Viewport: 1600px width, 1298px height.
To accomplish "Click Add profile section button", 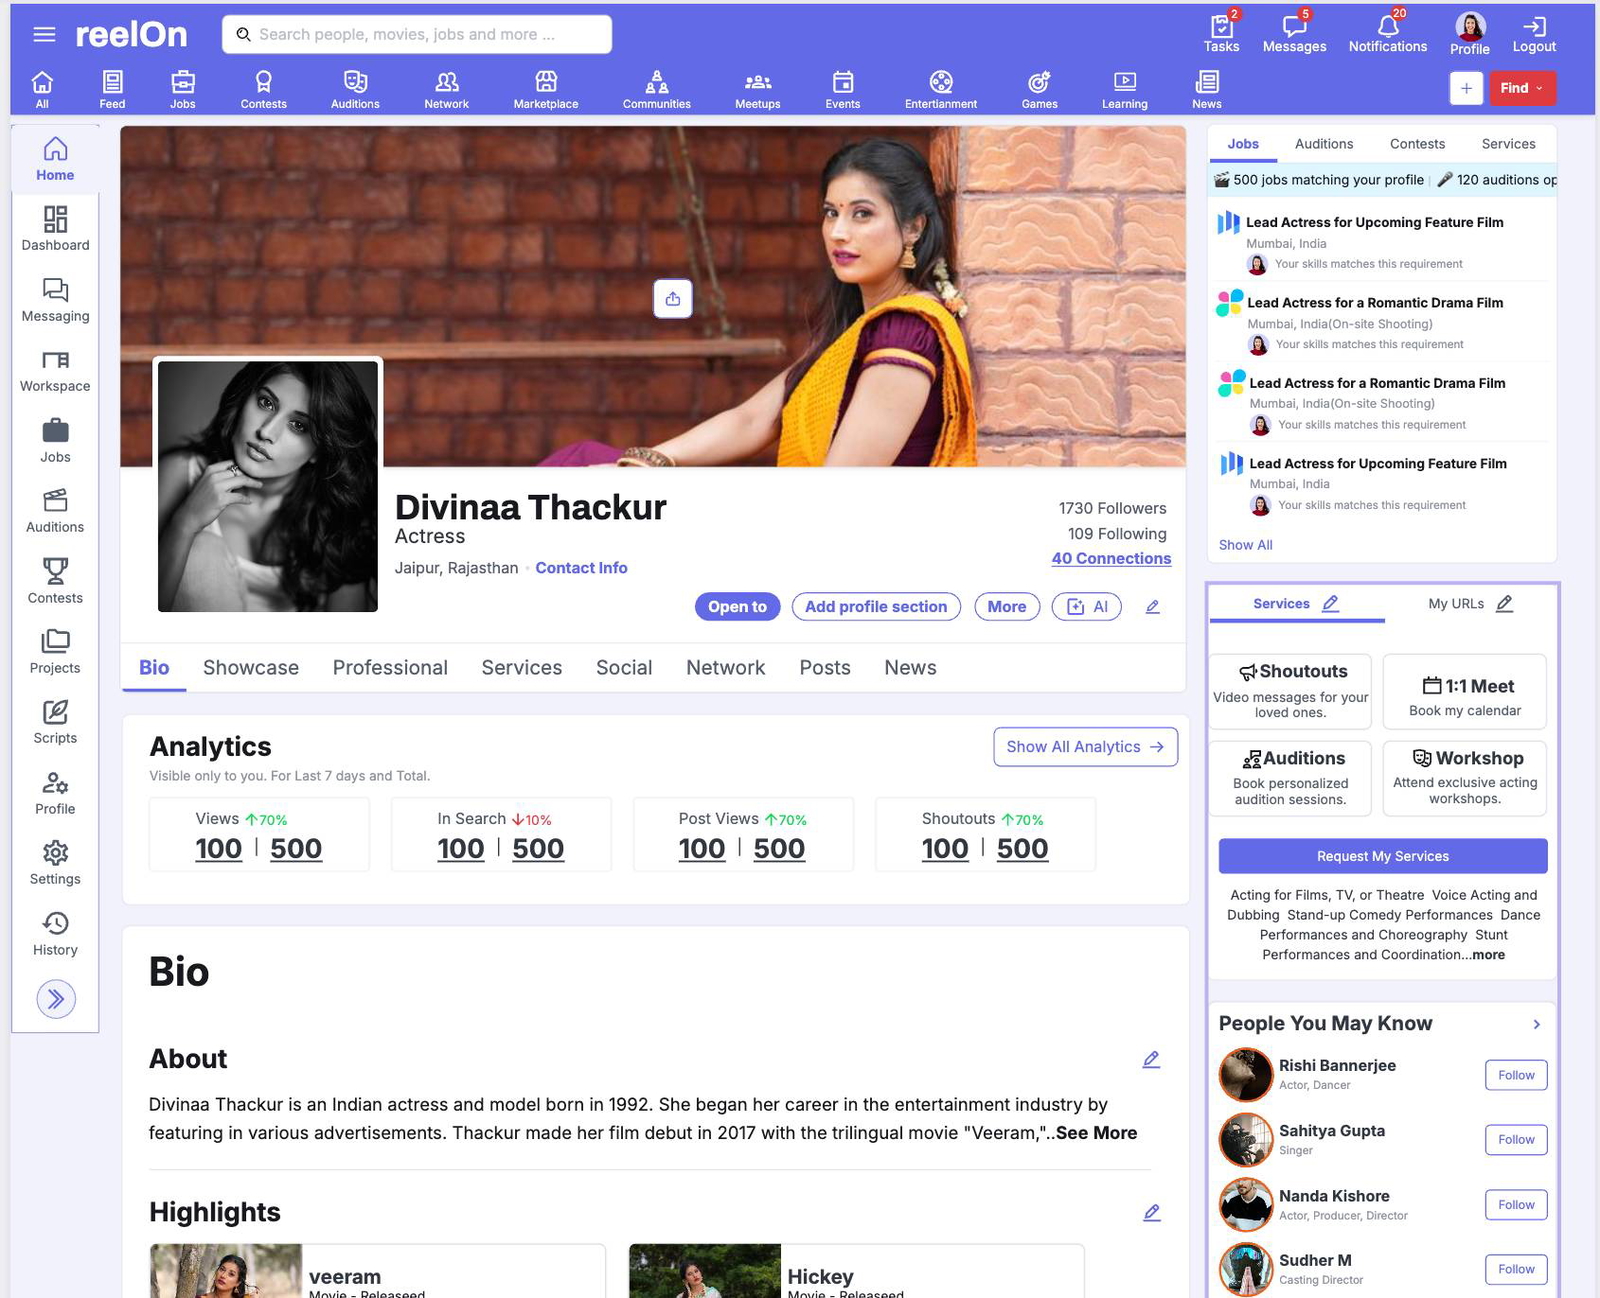I will coord(876,606).
